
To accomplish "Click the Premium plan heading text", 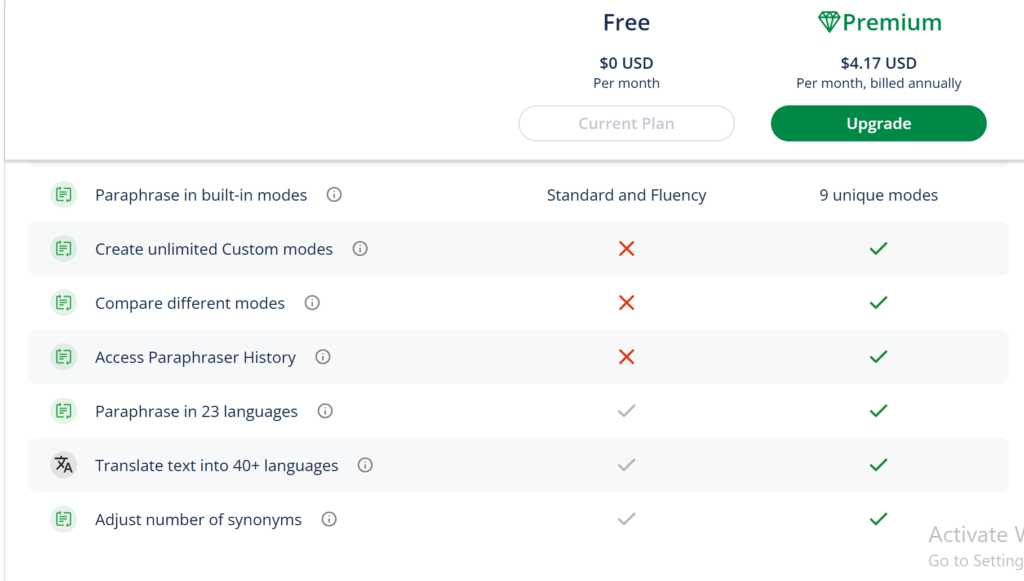I will coord(892,22).
